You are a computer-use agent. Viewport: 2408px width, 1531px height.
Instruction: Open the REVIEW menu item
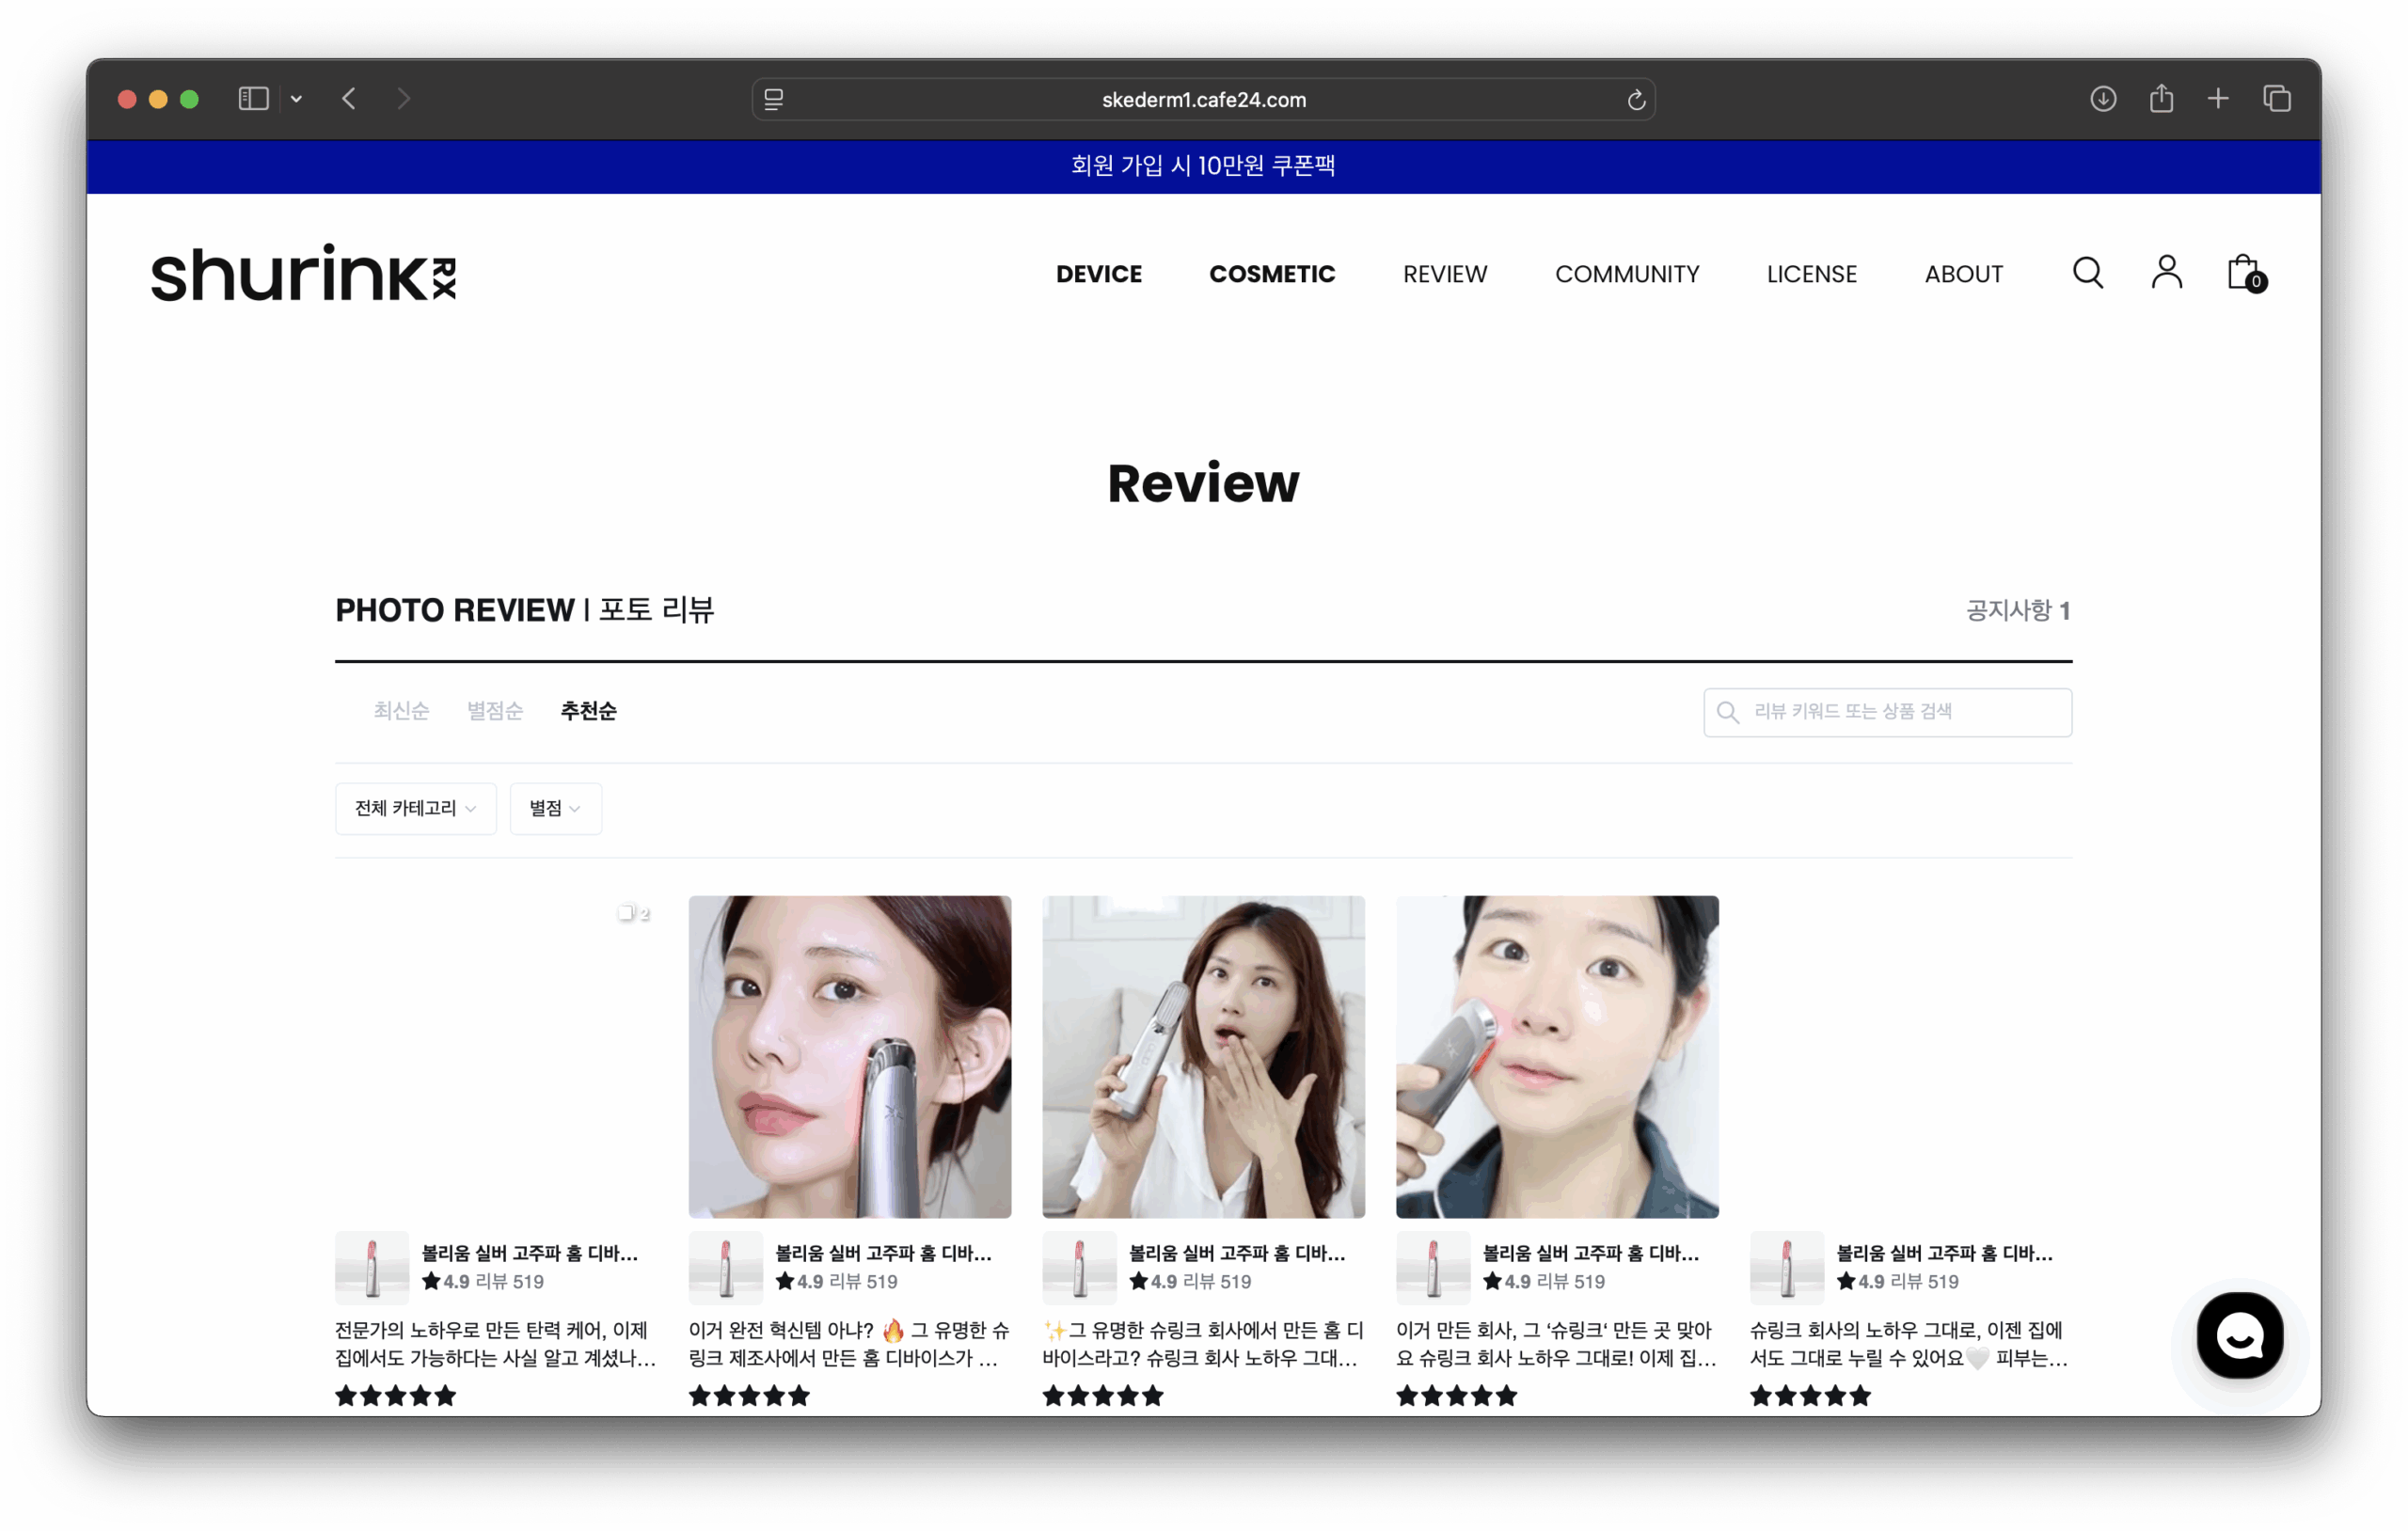pos(1445,274)
